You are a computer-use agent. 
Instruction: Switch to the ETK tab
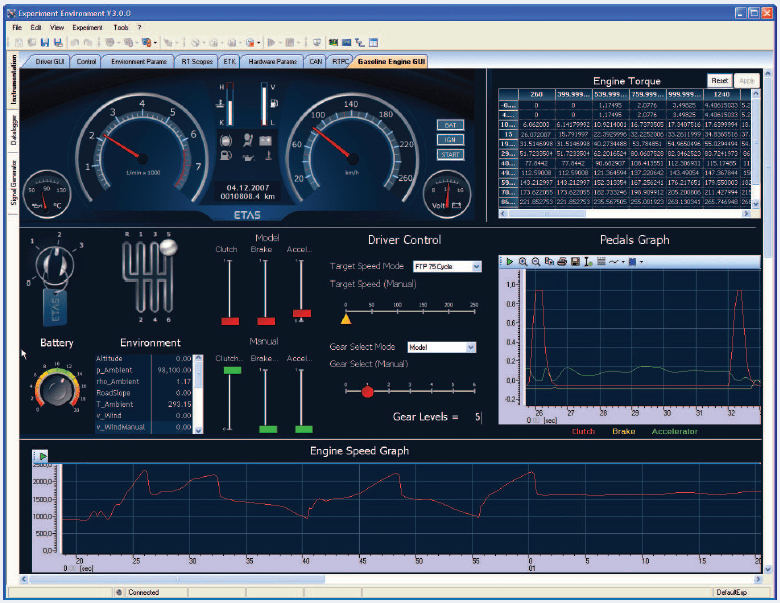coord(229,62)
